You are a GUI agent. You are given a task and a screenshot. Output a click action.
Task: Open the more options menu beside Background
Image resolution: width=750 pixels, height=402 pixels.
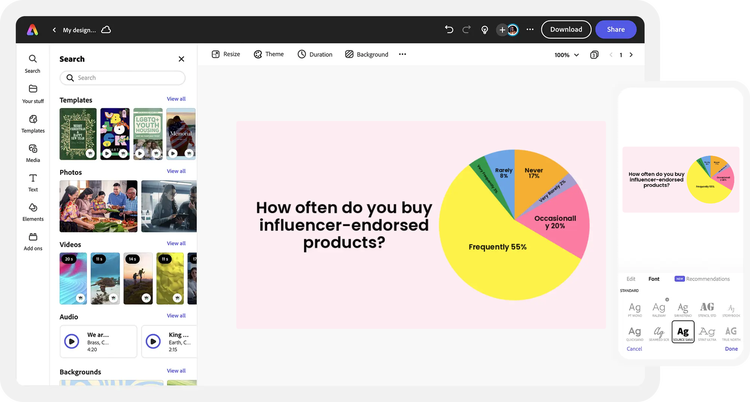pos(403,54)
